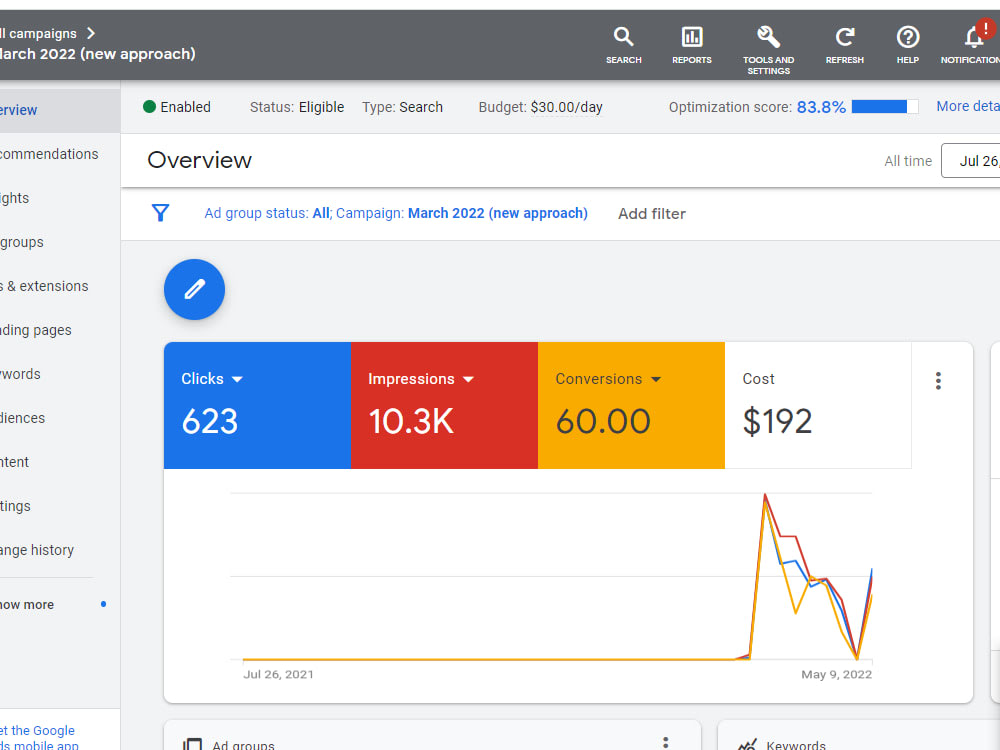Click the Ad groups card icon
Image resolution: width=1000 pixels, height=750 pixels.
[x=192, y=744]
